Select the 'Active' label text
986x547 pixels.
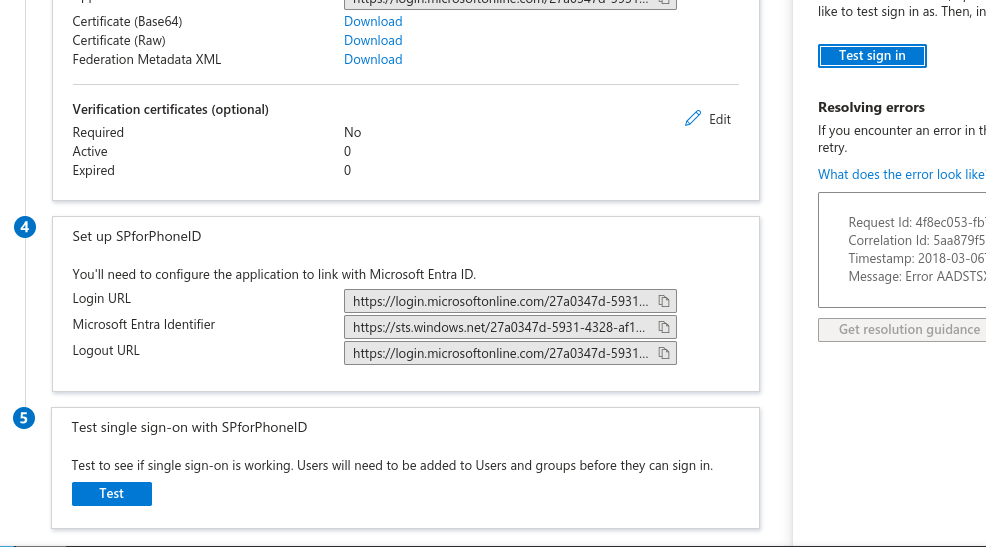90,152
